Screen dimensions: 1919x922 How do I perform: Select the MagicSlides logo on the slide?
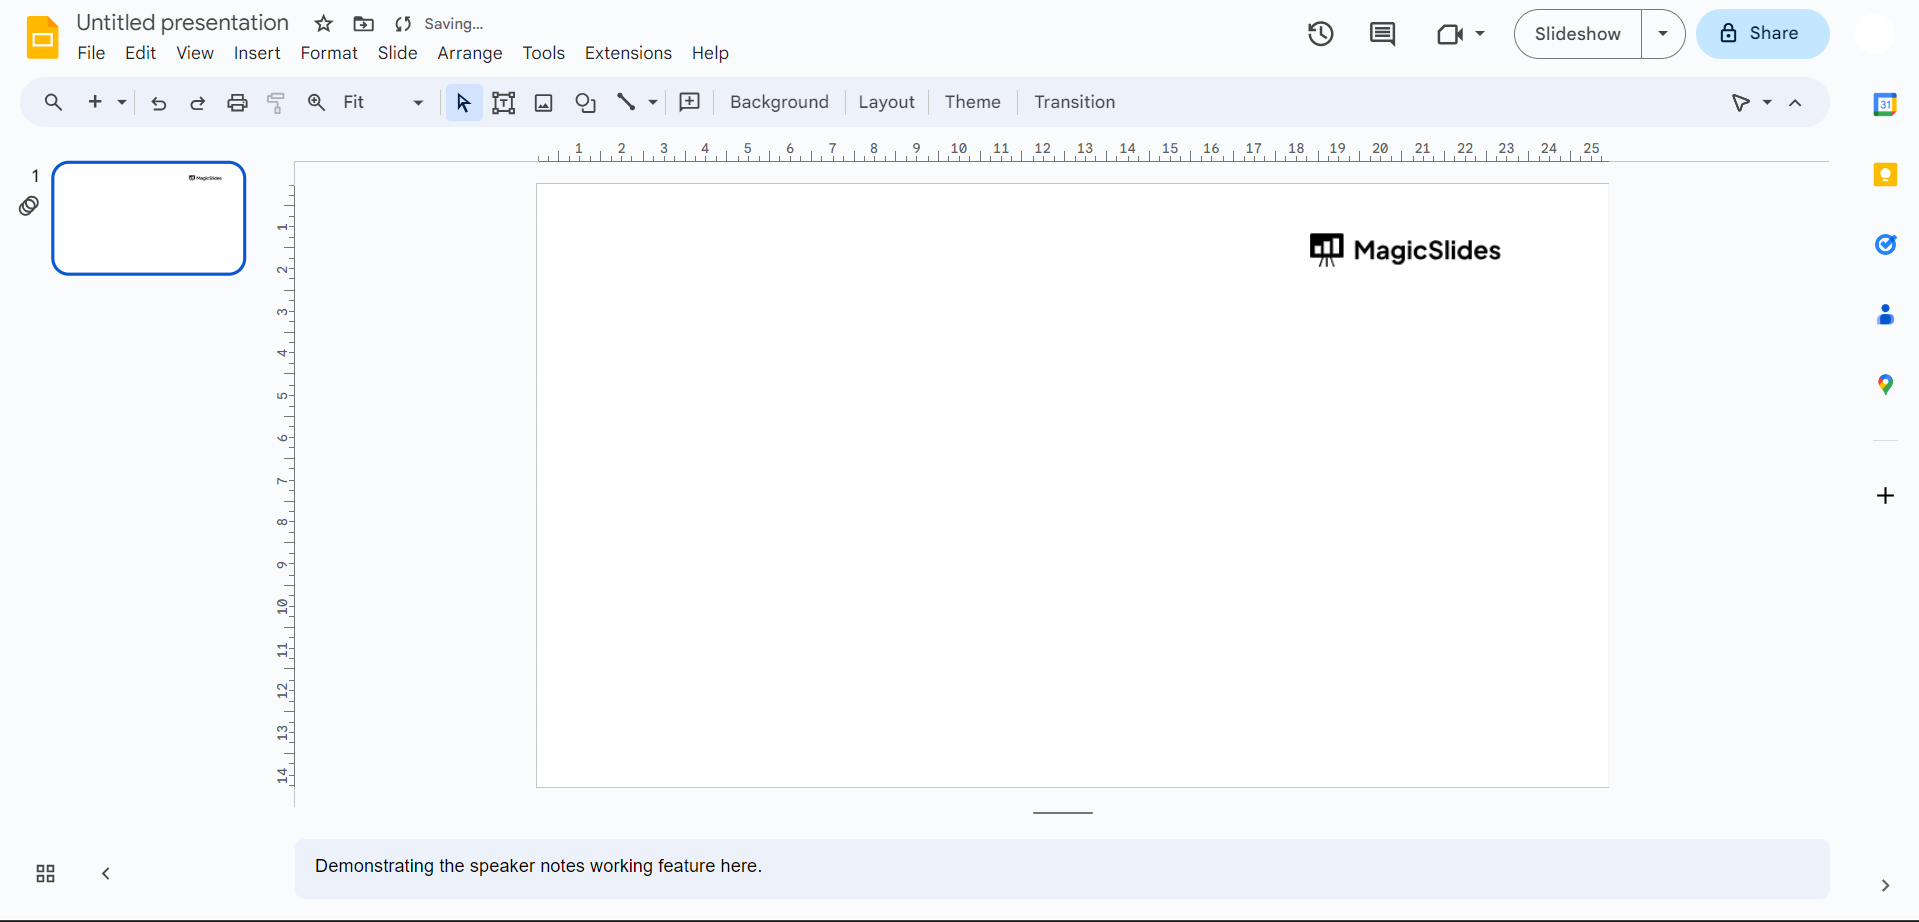[x=1405, y=250]
